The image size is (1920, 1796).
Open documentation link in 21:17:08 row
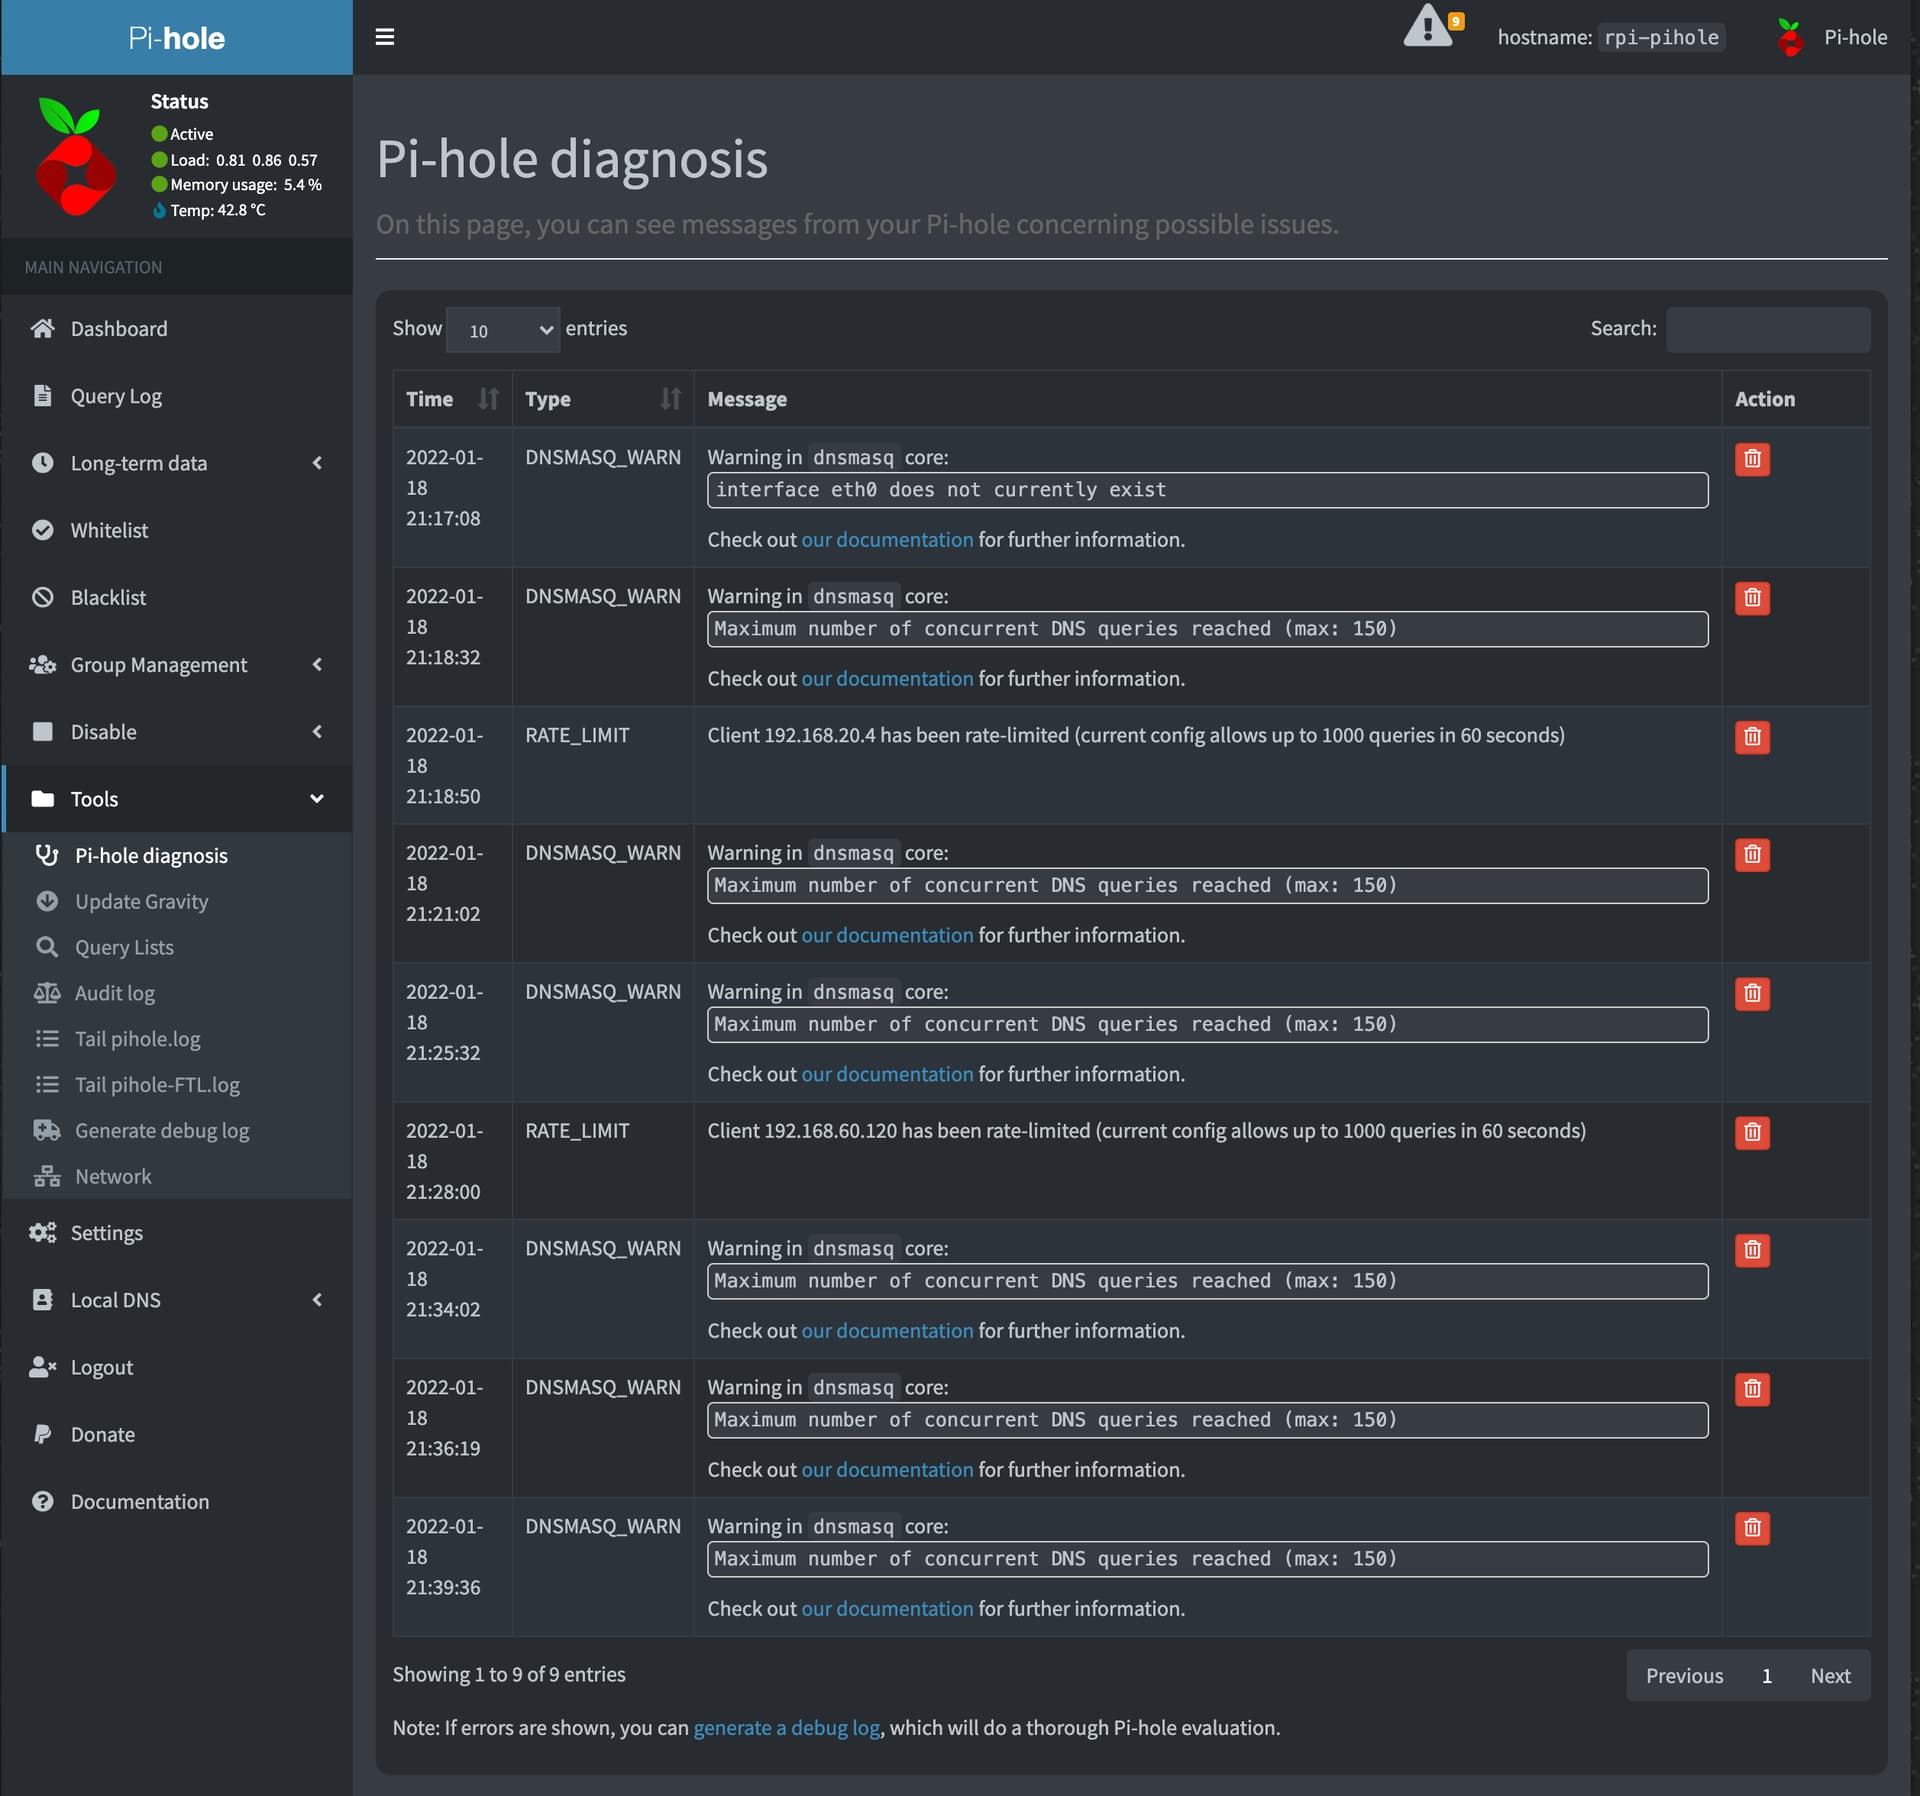point(887,540)
